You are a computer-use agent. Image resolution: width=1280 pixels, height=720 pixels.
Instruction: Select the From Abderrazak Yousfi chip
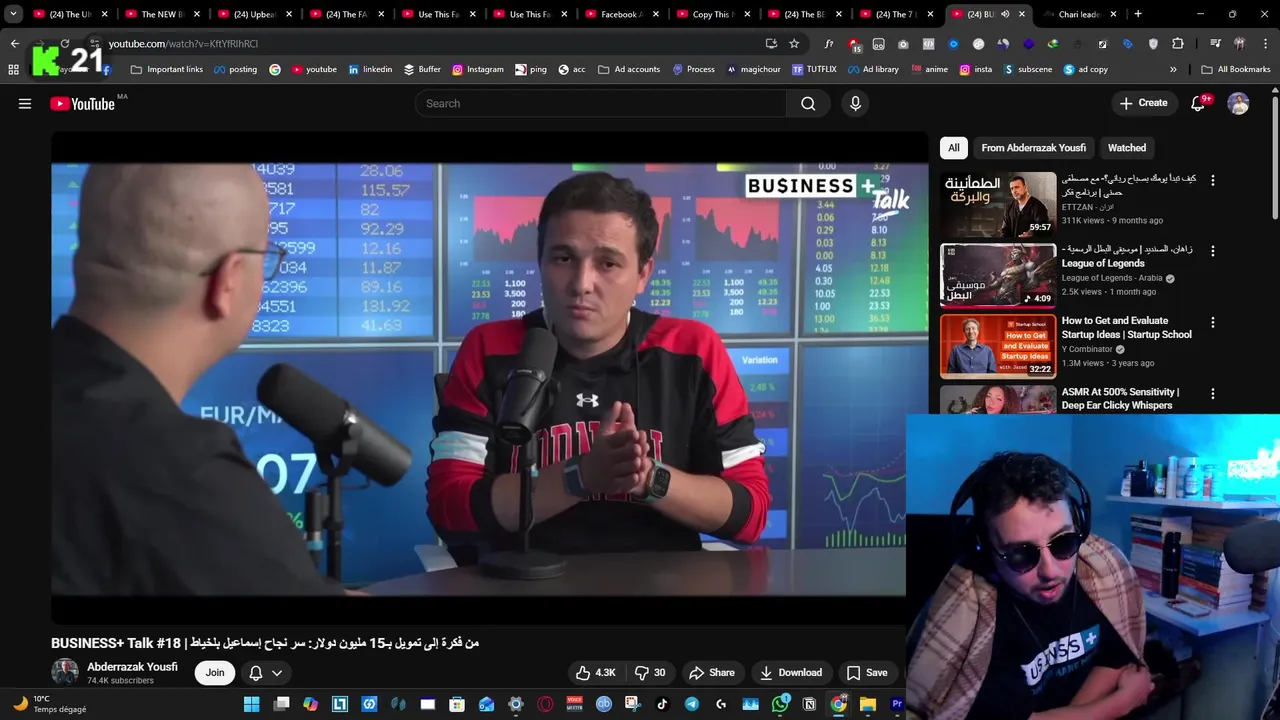[1033, 148]
